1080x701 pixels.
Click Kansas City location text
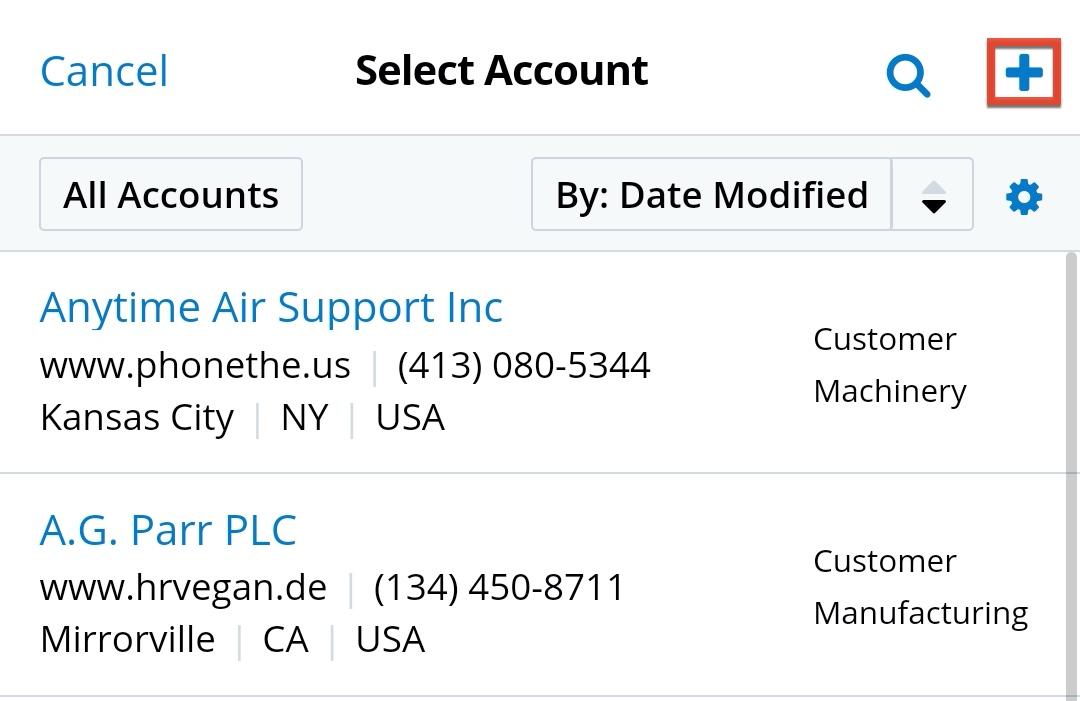pyautogui.click(x=137, y=417)
